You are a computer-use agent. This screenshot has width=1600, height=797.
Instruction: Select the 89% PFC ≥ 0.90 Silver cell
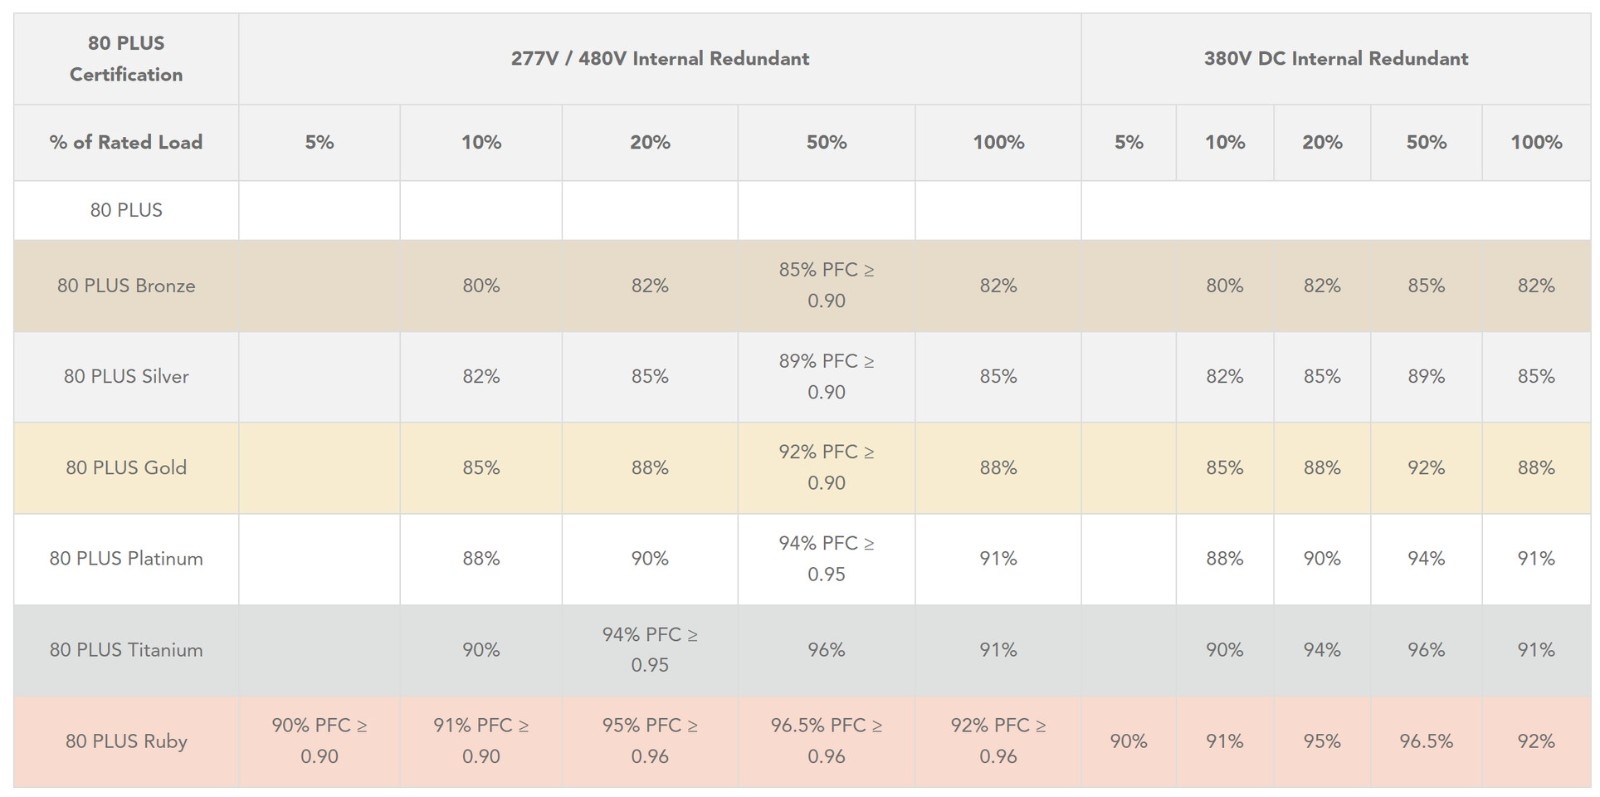pos(826,376)
